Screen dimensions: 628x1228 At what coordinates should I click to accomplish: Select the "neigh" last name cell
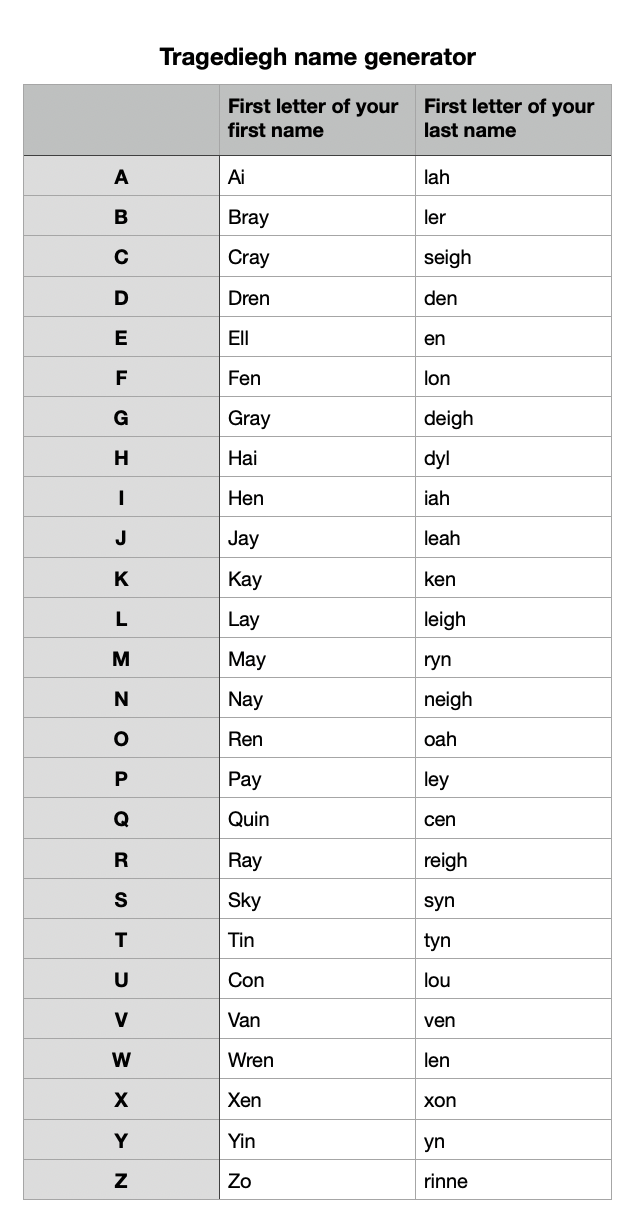447,699
